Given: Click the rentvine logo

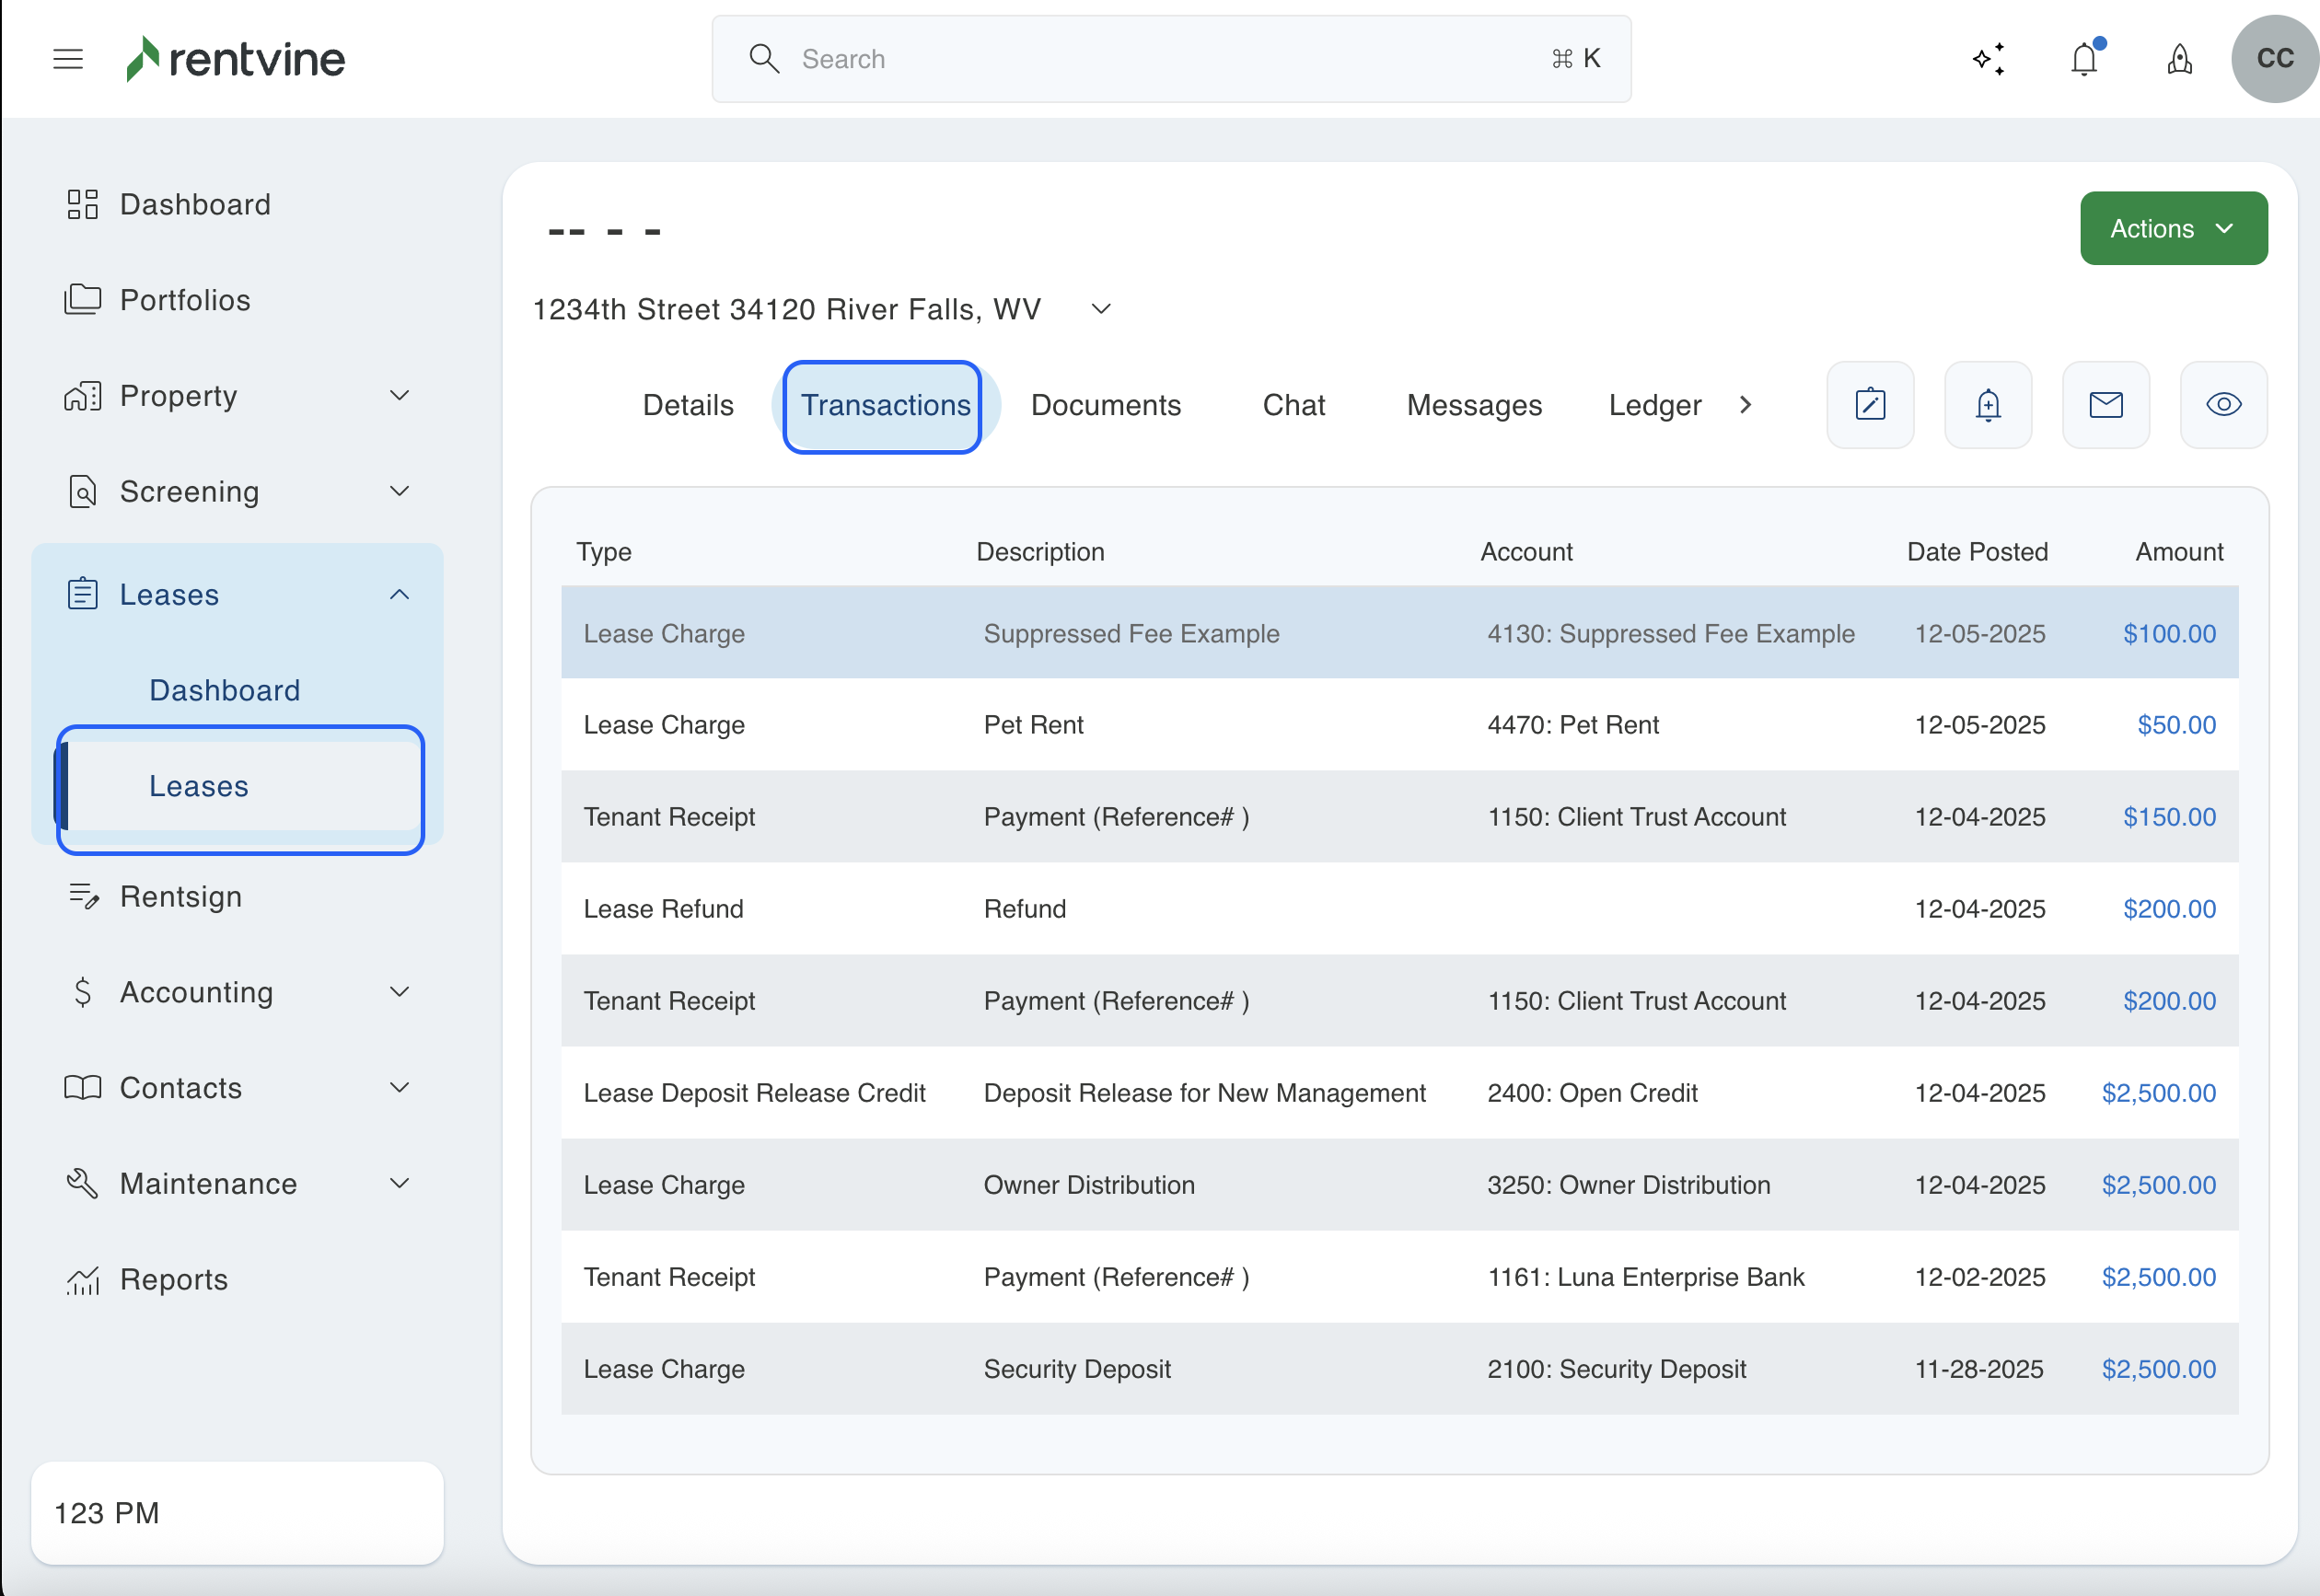Looking at the screenshot, I should (236, 59).
